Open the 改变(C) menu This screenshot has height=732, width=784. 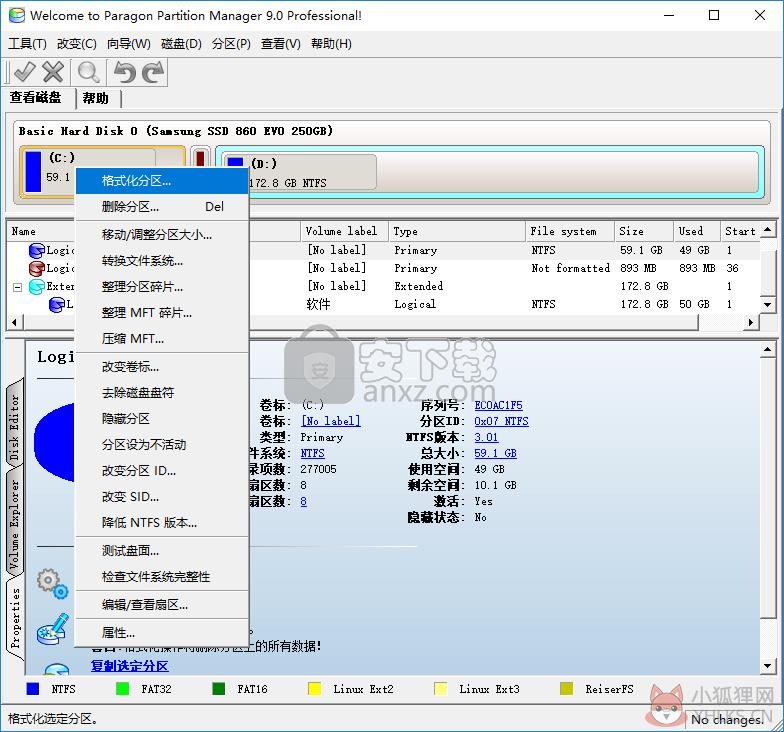pos(76,44)
